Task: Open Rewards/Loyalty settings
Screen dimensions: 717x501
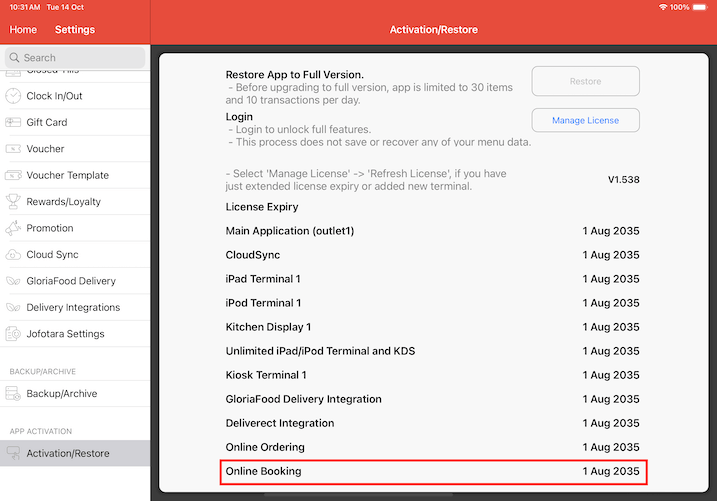Action: 75,202
